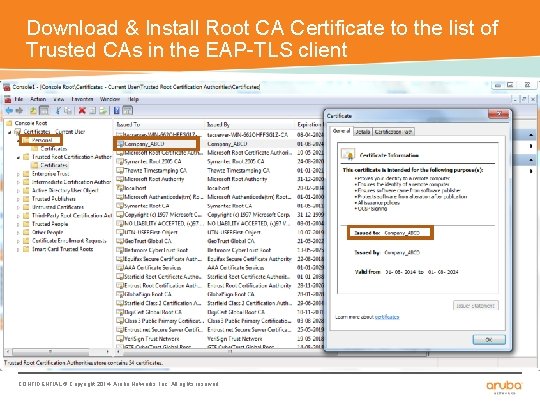Viewport: 540px width, 405px height.
Task: Open the Favorites menu
Action: (82, 99)
